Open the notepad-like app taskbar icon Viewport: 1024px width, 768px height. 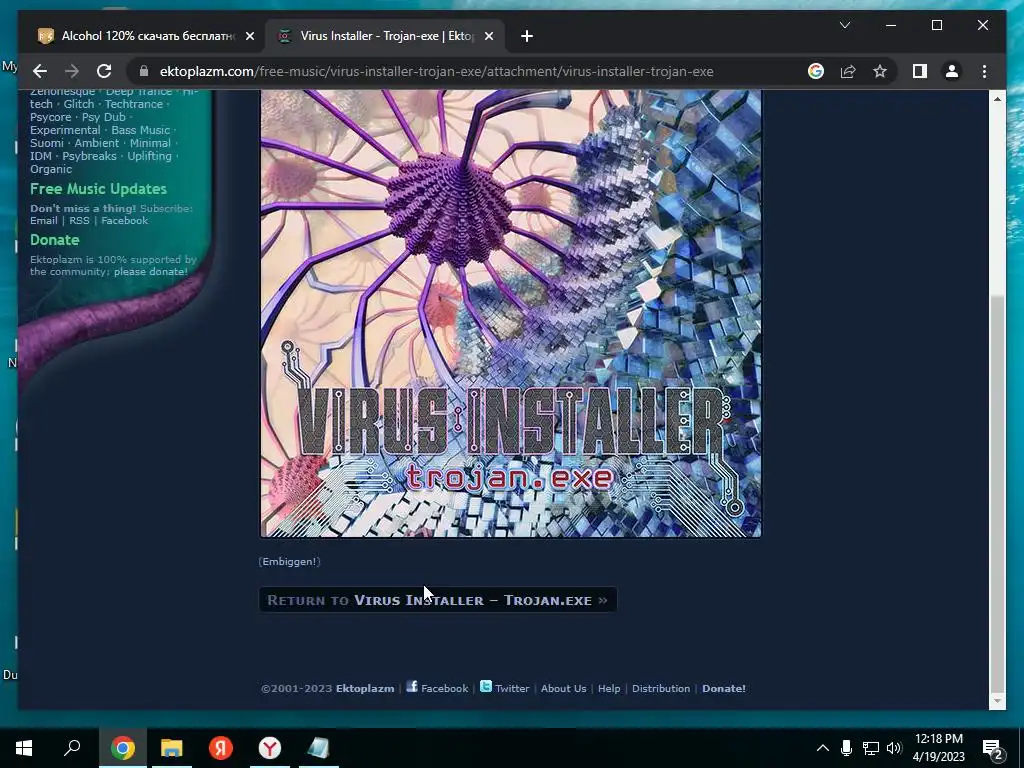[x=319, y=748]
